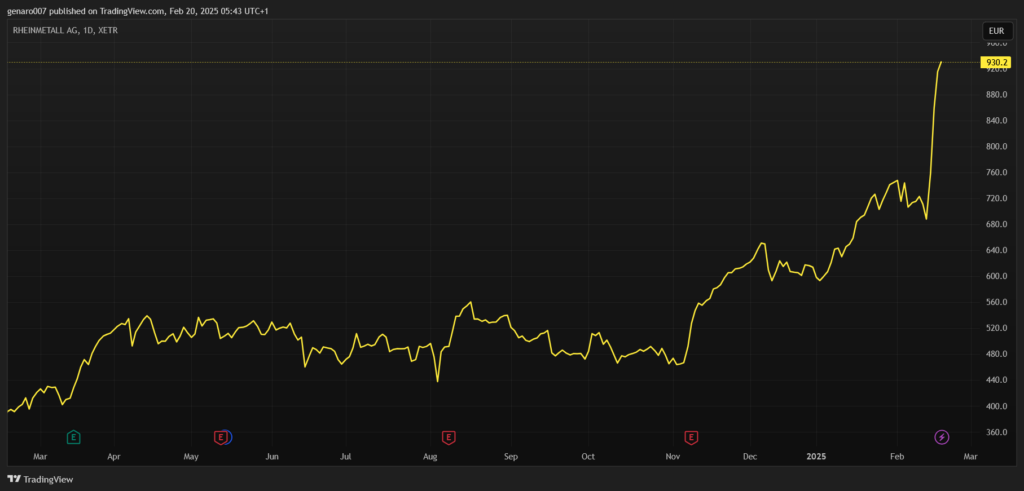Click the 880.0 value on price axis
The height and width of the screenshot is (491, 1024).
995,95
